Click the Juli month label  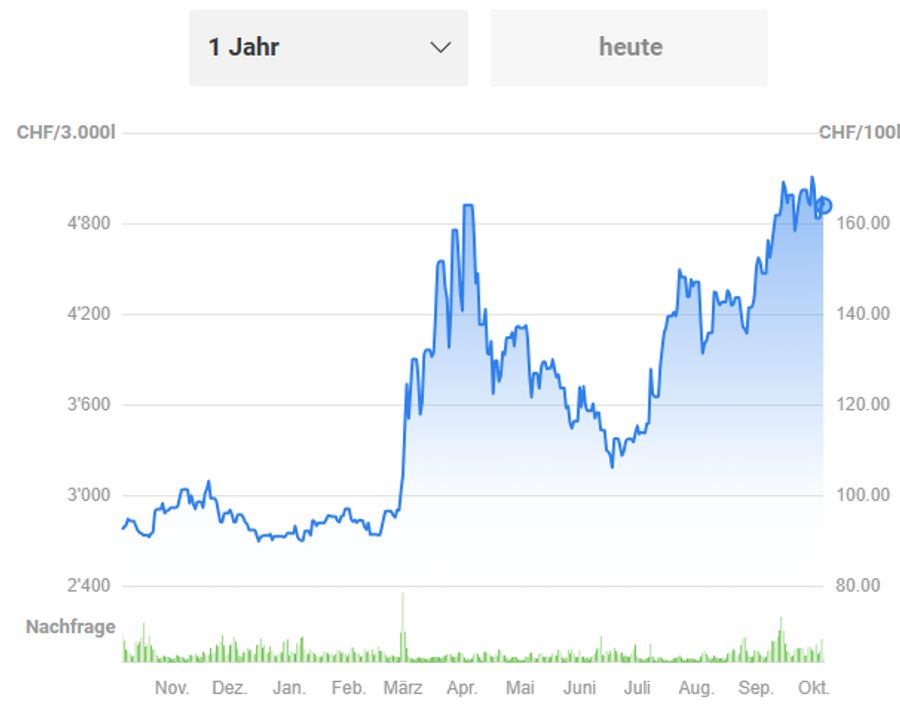(x=637, y=687)
